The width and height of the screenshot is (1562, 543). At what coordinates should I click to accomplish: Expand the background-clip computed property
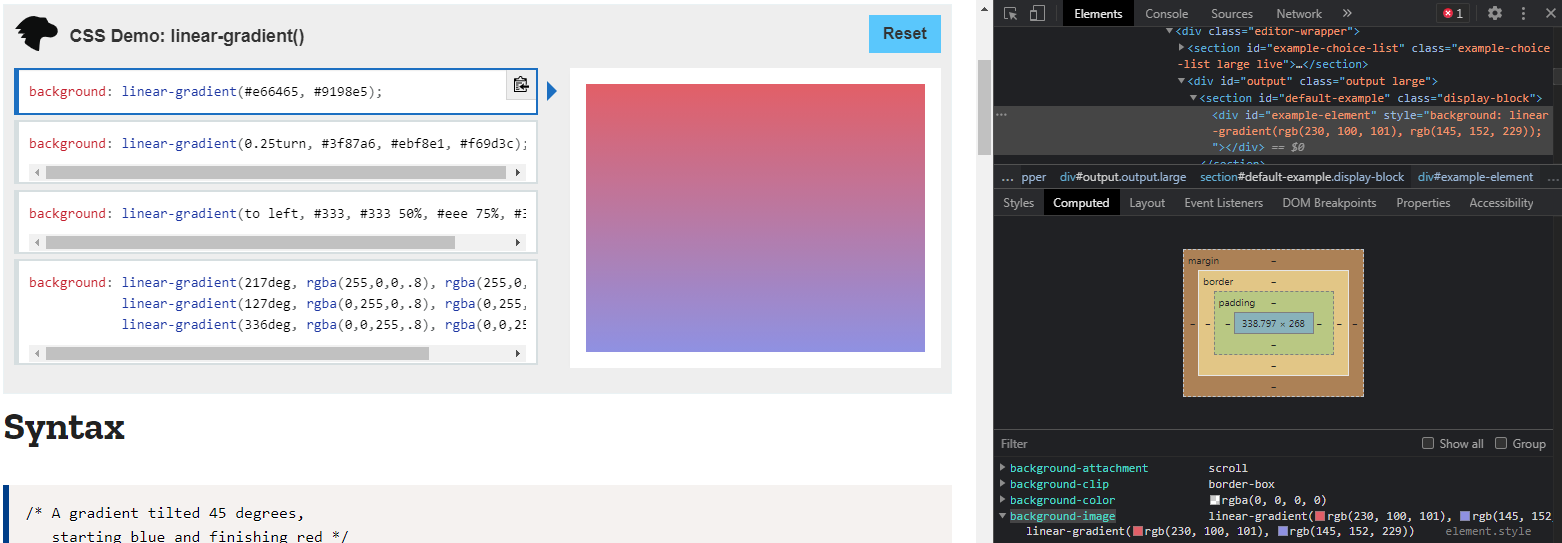click(x=1003, y=484)
